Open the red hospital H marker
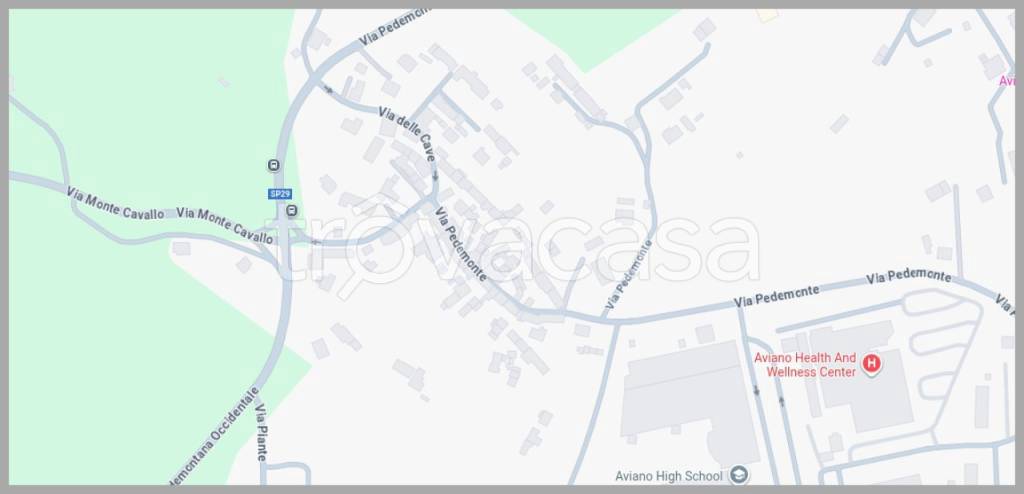 coord(871,363)
